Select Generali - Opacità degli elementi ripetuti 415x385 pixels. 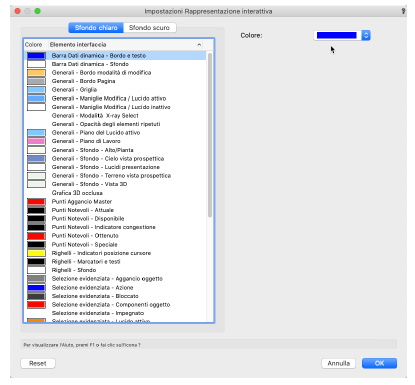click(115, 124)
